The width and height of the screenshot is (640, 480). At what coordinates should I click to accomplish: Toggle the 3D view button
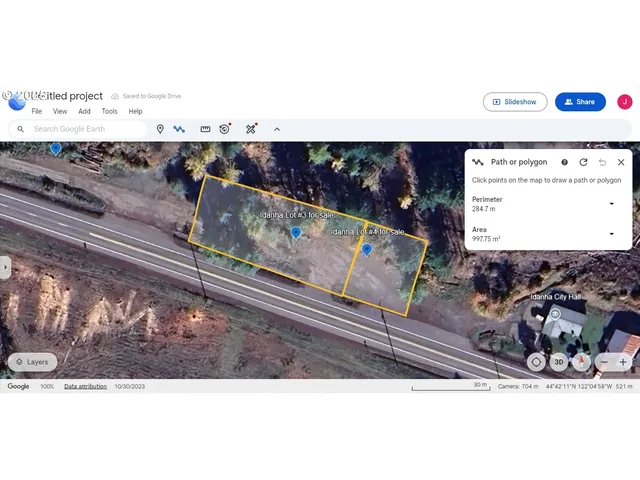pos(559,362)
